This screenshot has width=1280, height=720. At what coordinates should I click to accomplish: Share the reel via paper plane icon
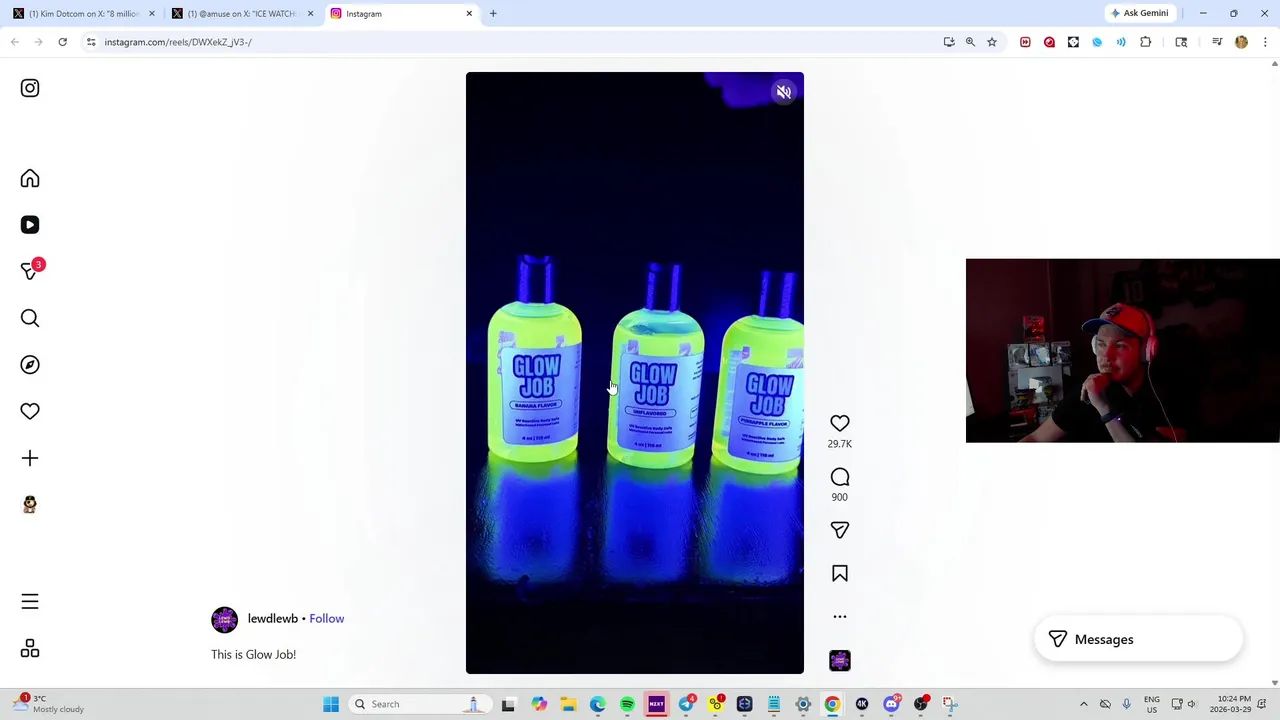[x=840, y=530]
